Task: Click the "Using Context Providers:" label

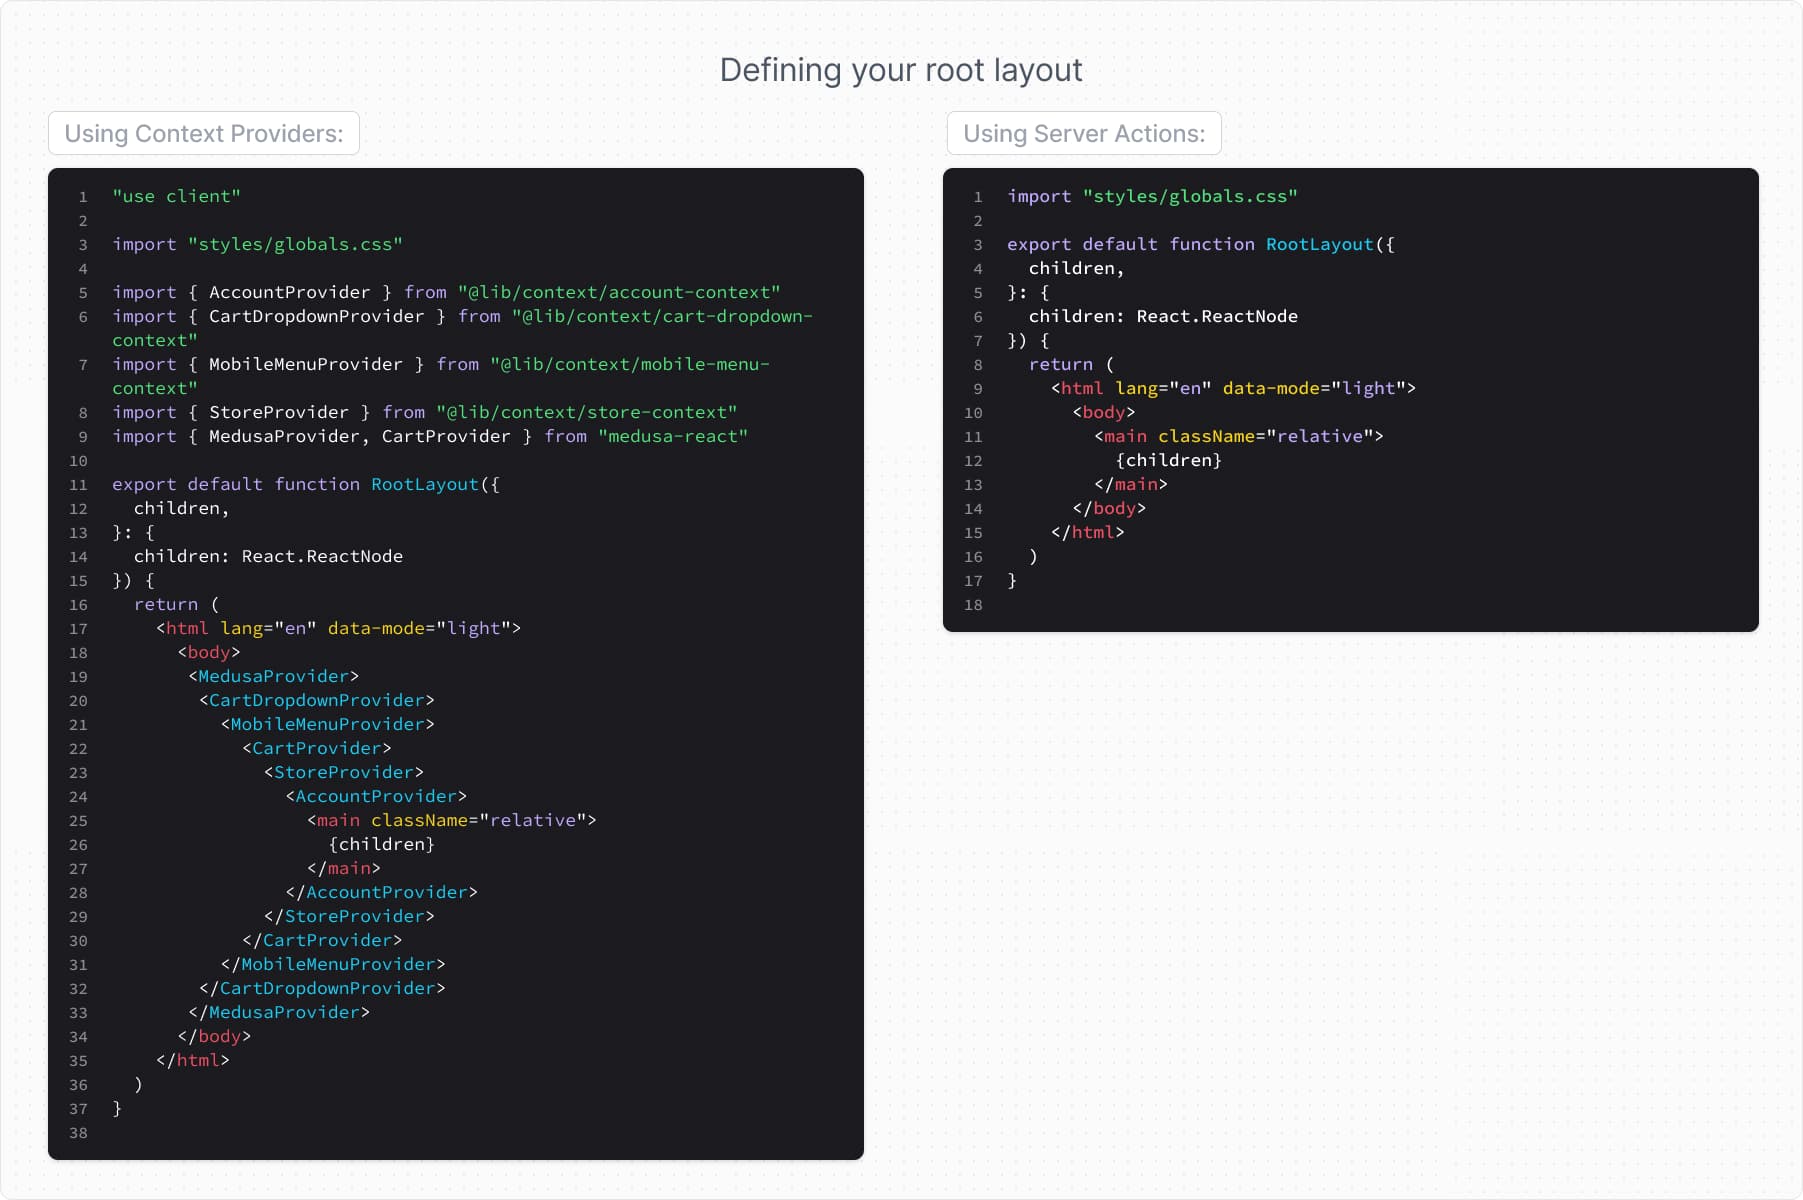Action: (204, 133)
